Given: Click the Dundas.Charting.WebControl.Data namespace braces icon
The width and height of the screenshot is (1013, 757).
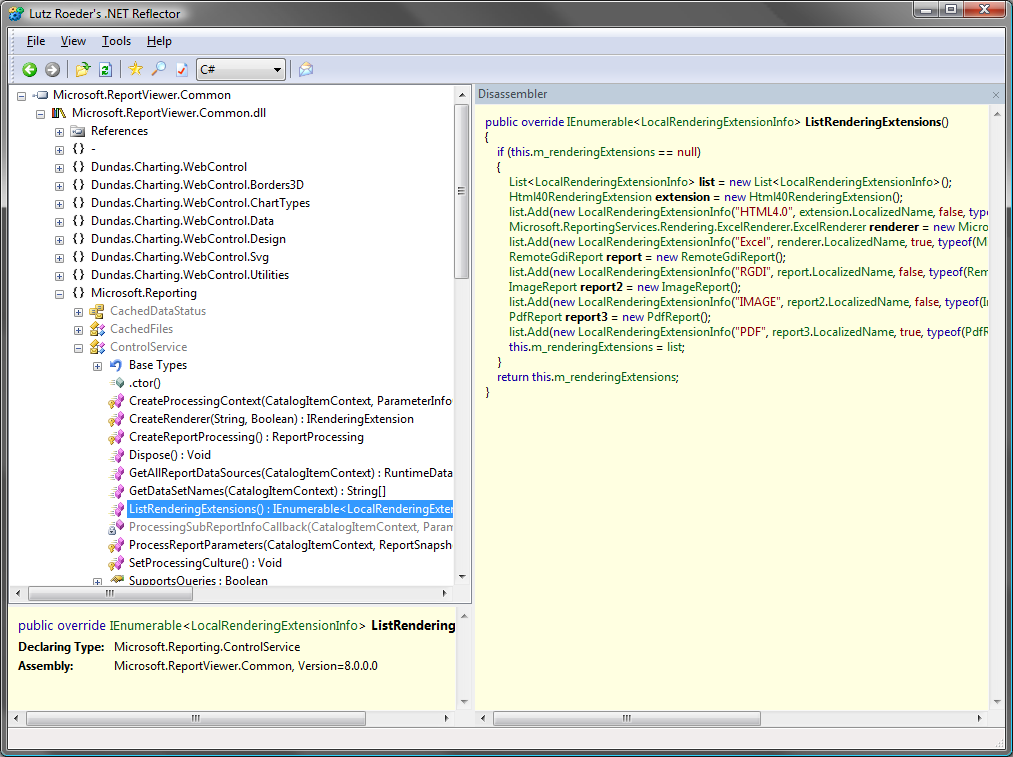Looking at the screenshot, I should (x=78, y=221).
